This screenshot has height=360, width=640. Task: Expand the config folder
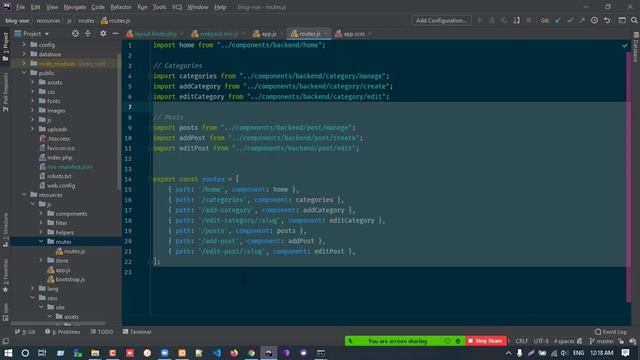click(24, 44)
